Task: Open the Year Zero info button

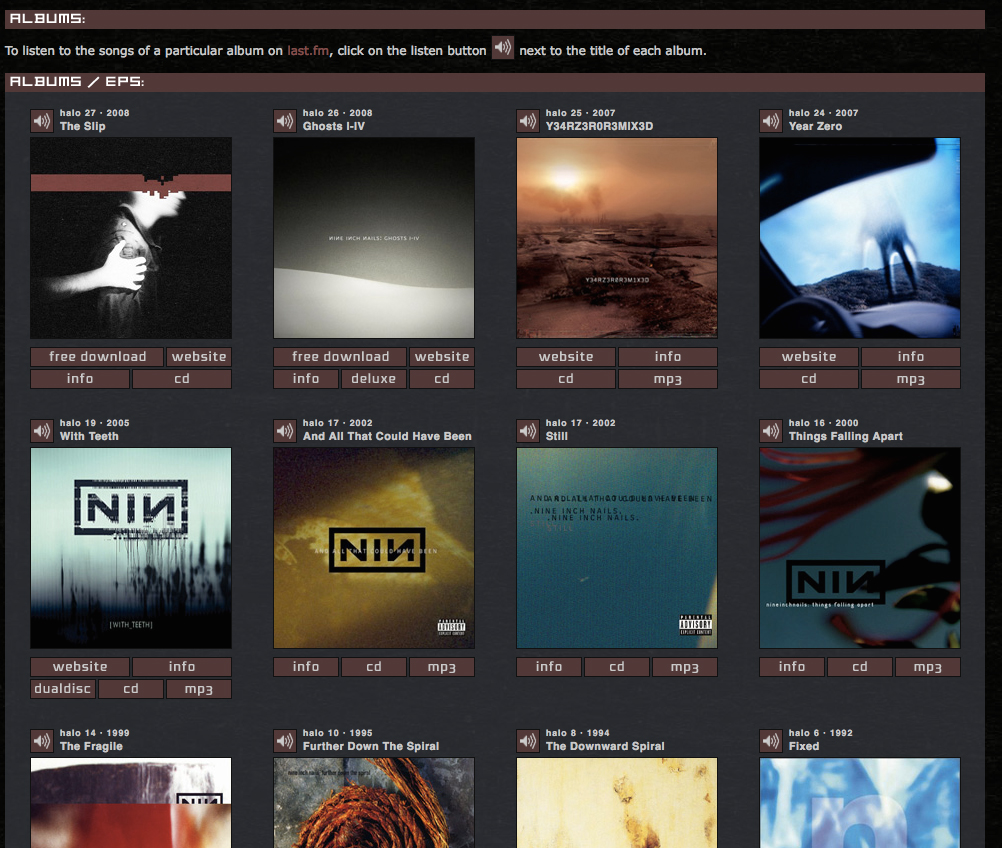Action: pos(911,357)
